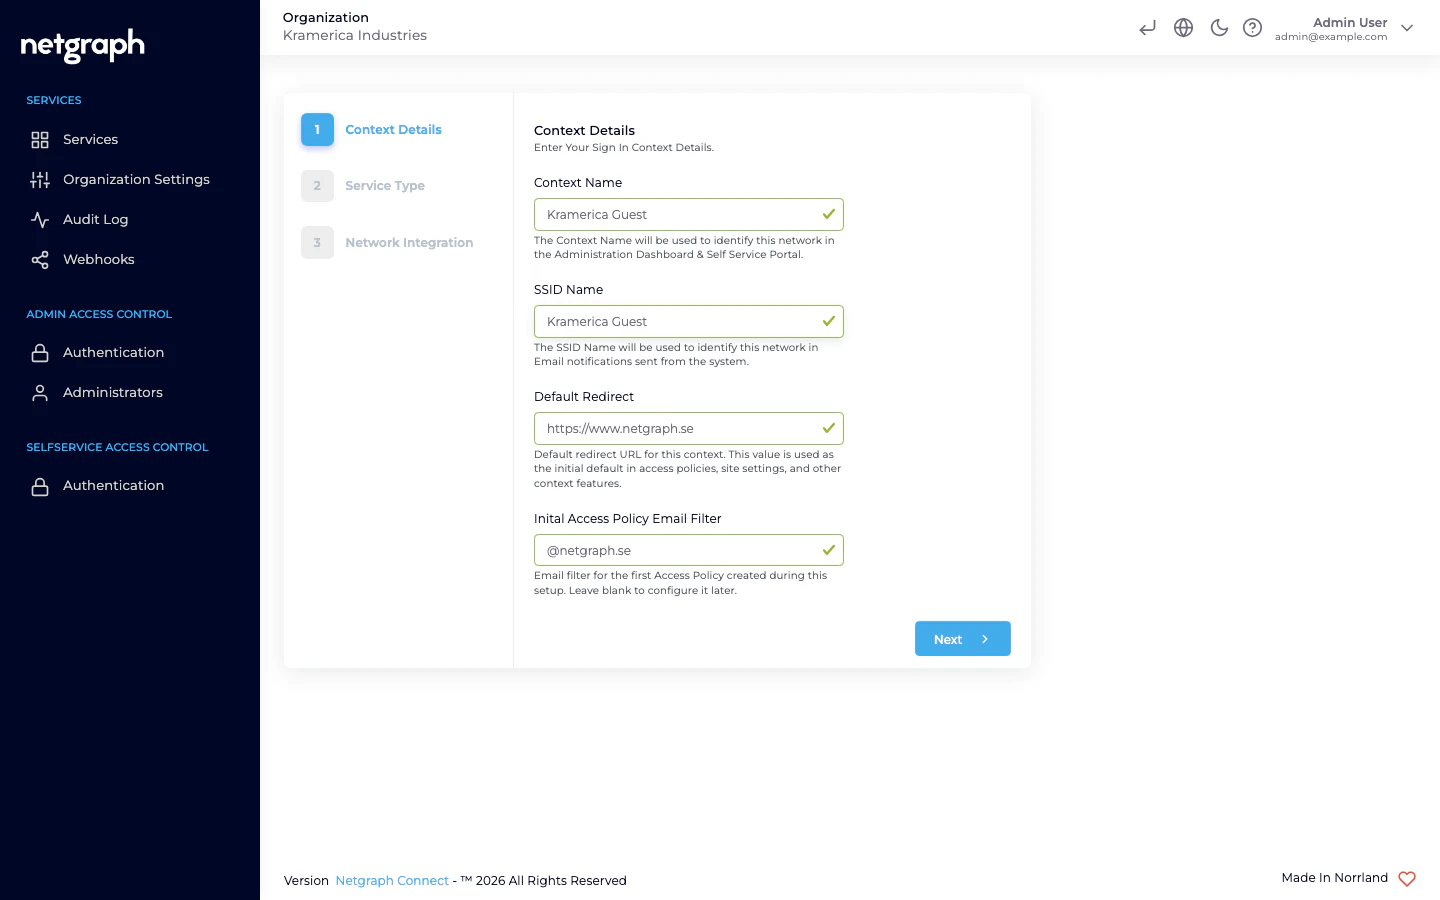Image resolution: width=1440 pixels, height=900 pixels.
Task: Open help with the question mark icon
Action: pos(1253,27)
